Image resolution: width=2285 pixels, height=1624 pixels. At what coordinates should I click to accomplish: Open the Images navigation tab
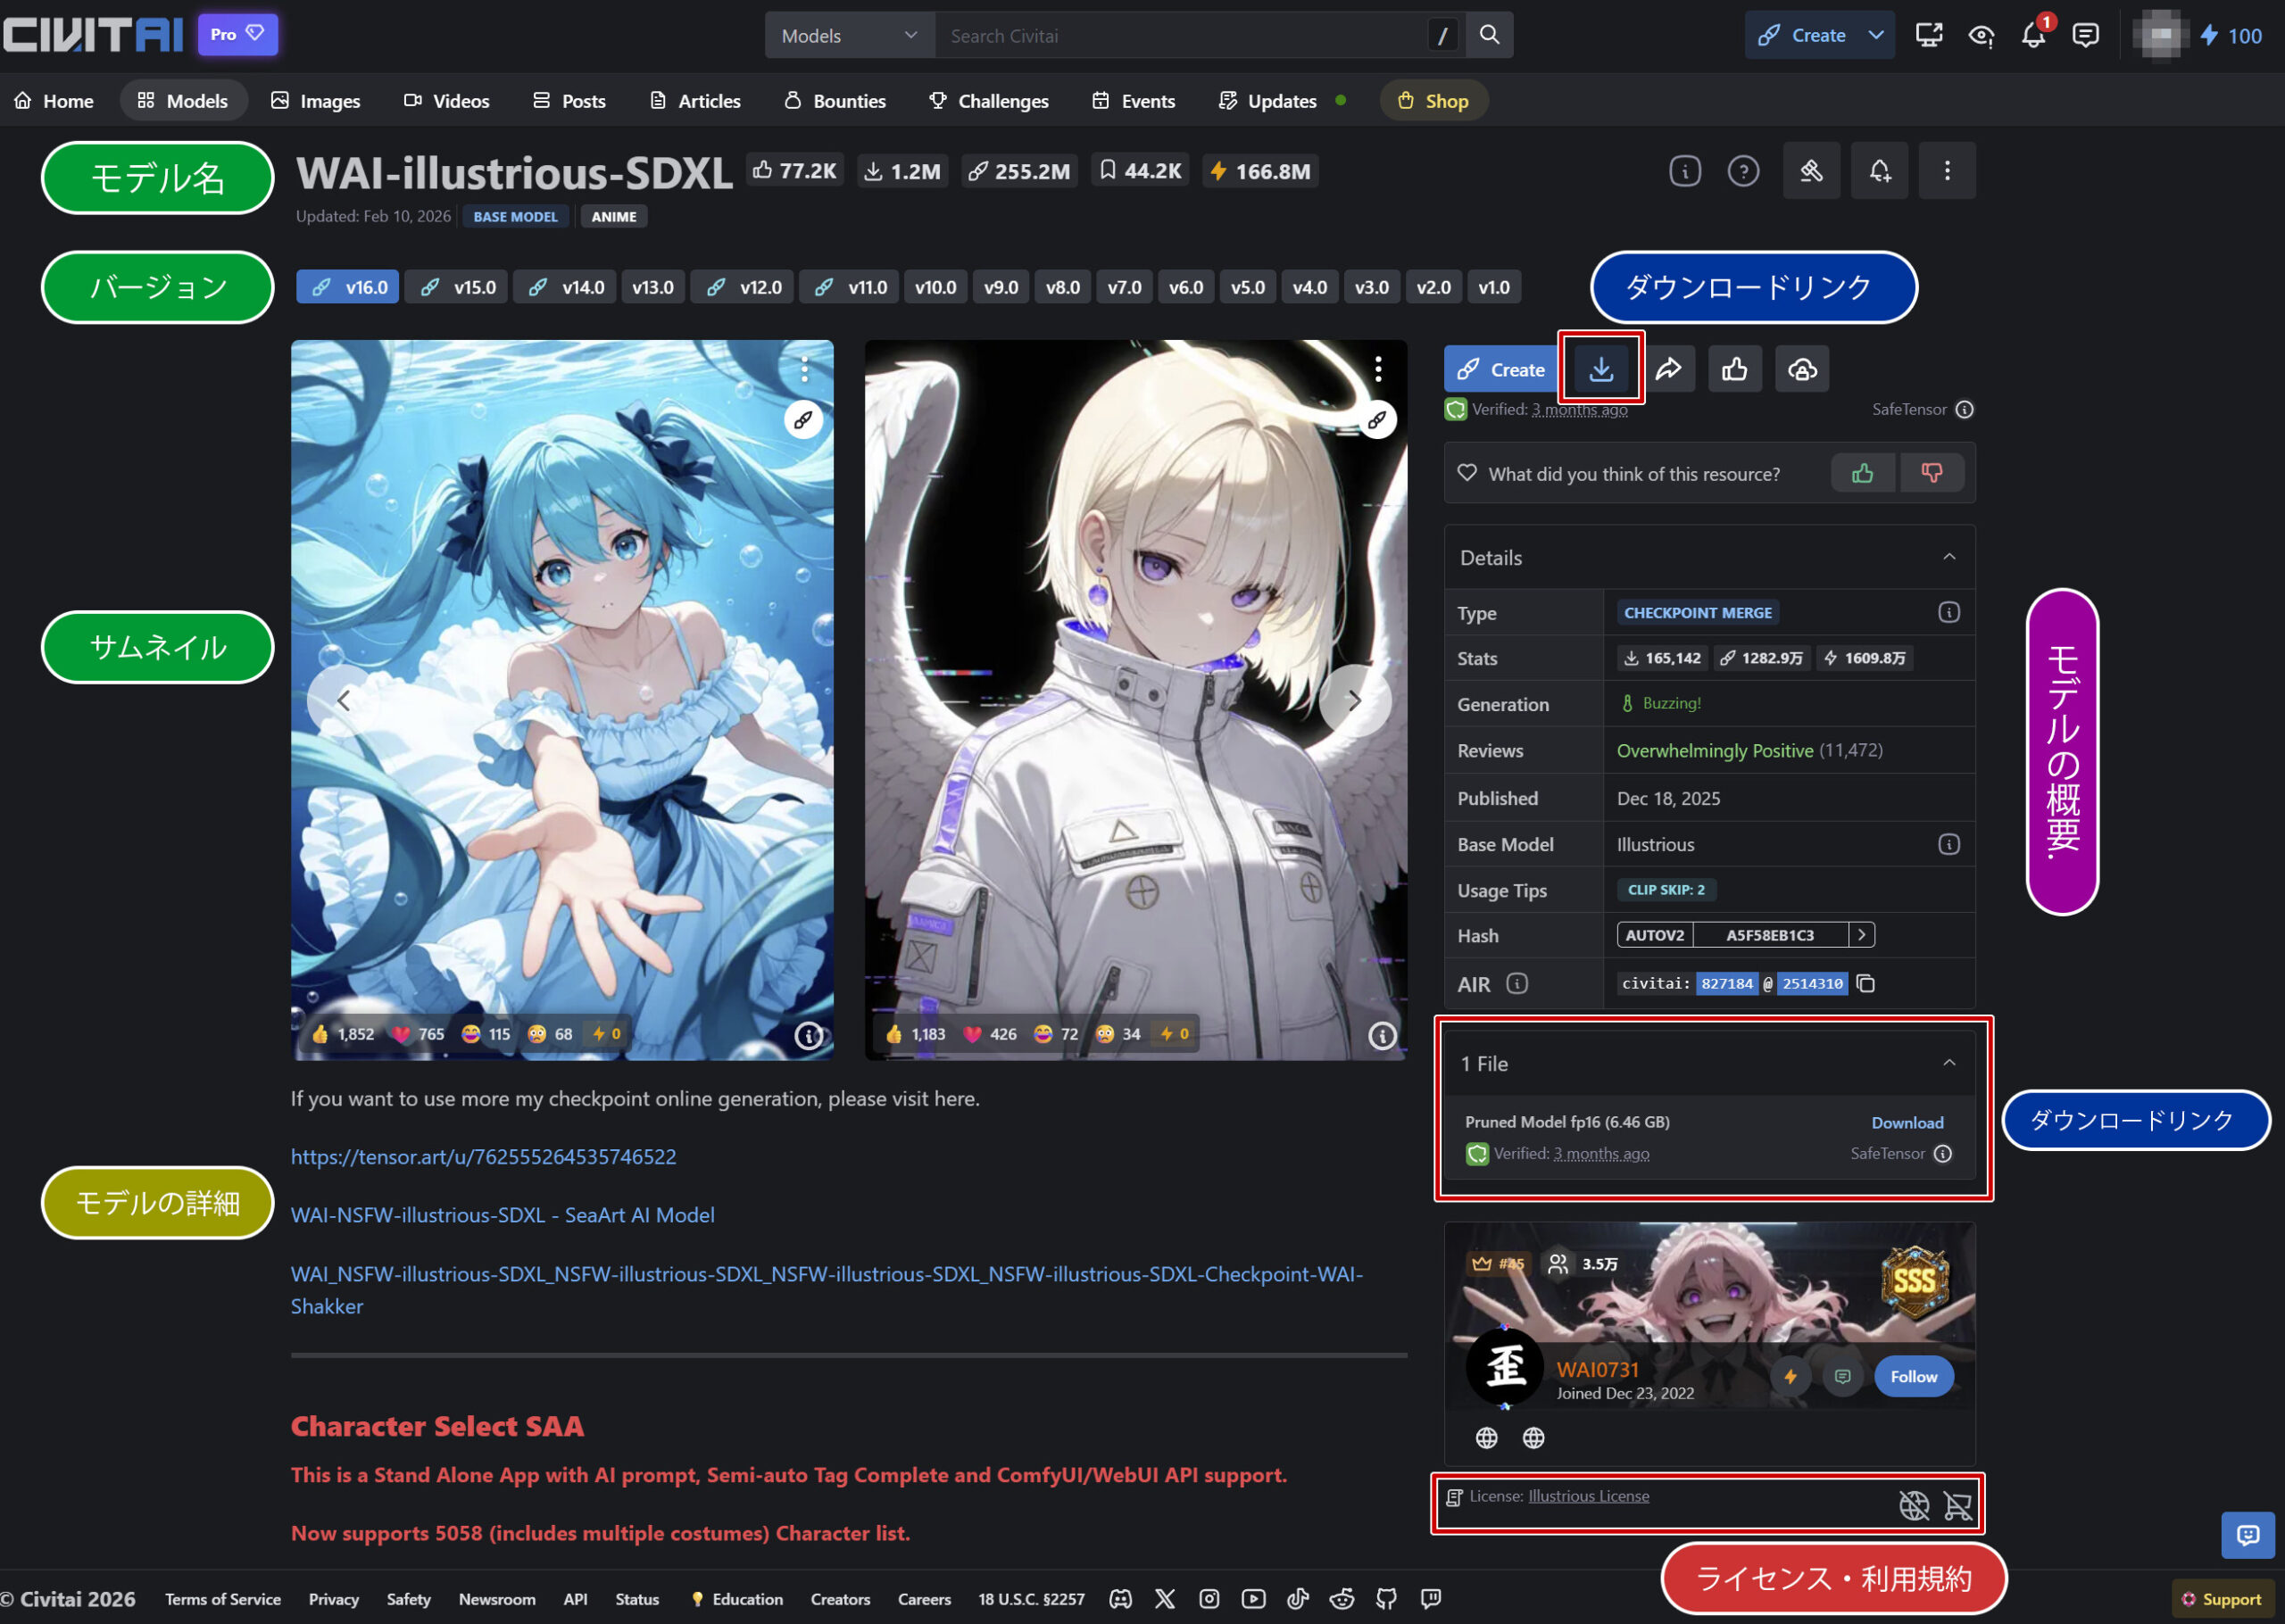[x=316, y=101]
